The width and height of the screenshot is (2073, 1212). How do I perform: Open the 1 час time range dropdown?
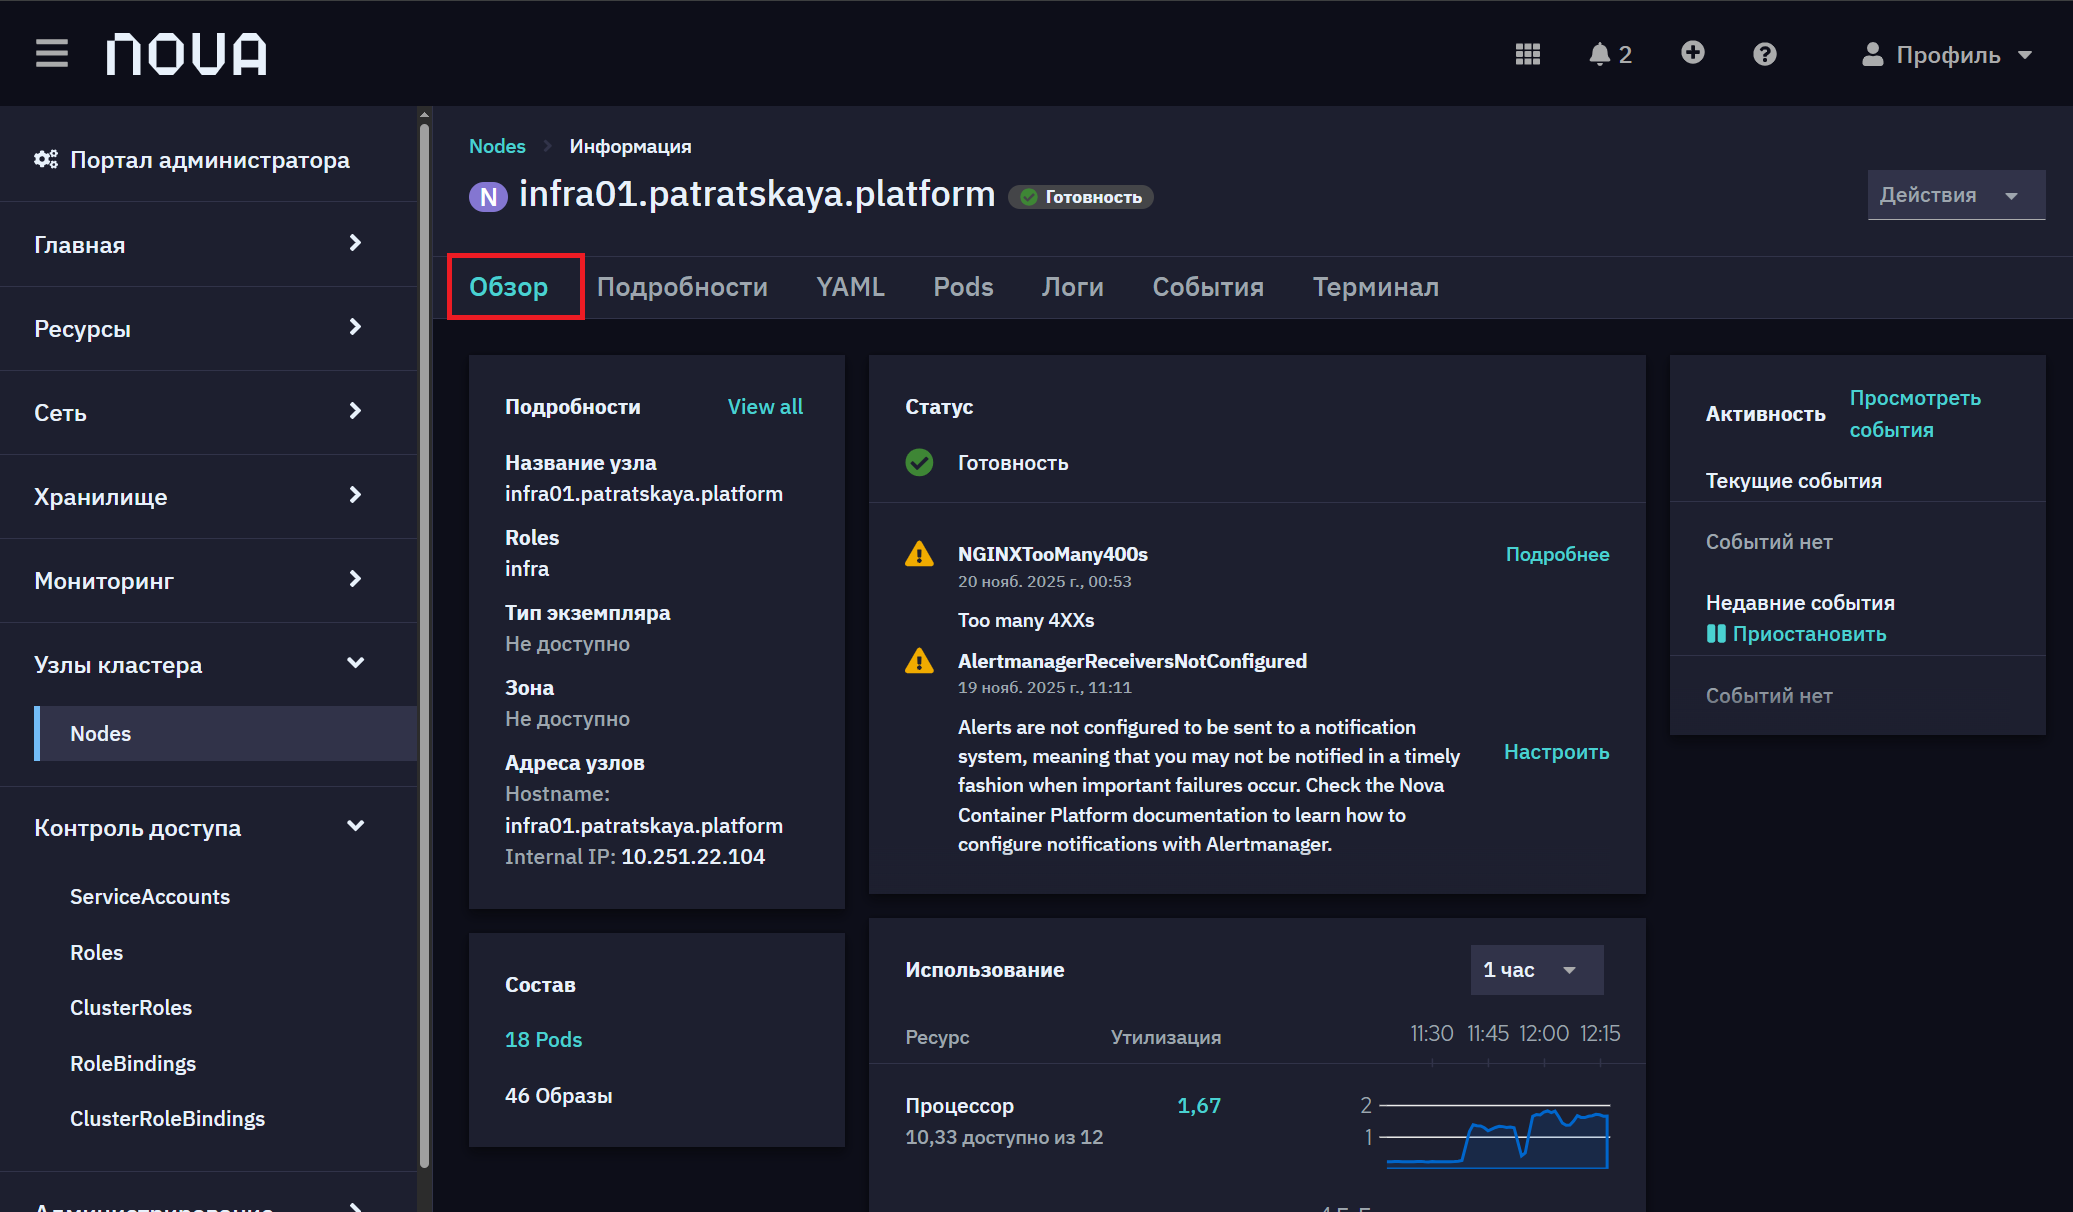(x=1536, y=969)
